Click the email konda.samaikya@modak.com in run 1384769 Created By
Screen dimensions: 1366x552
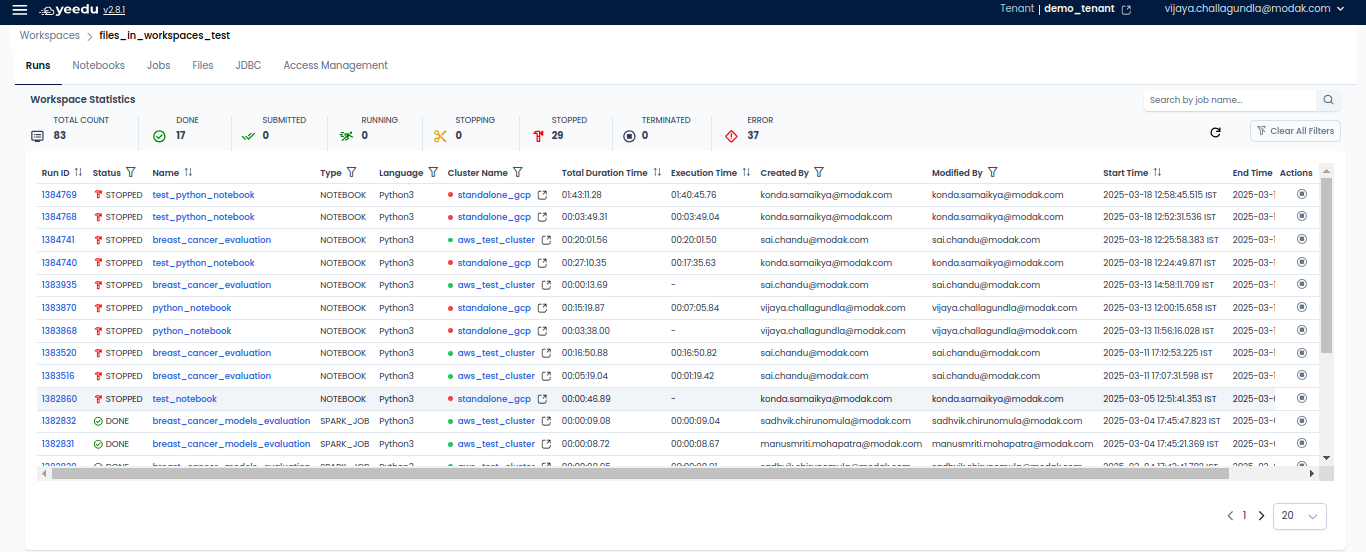pos(826,195)
